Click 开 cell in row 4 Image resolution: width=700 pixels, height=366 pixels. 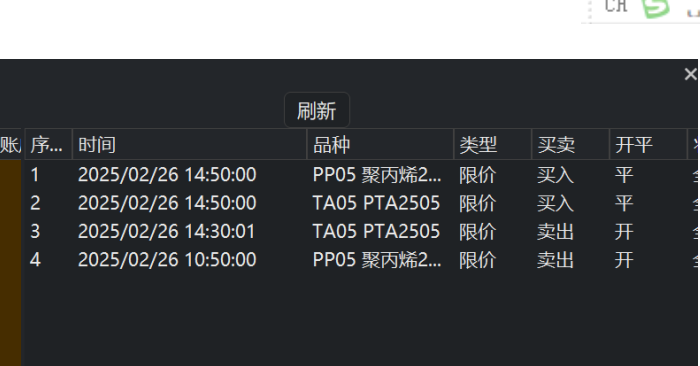coord(624,260)
